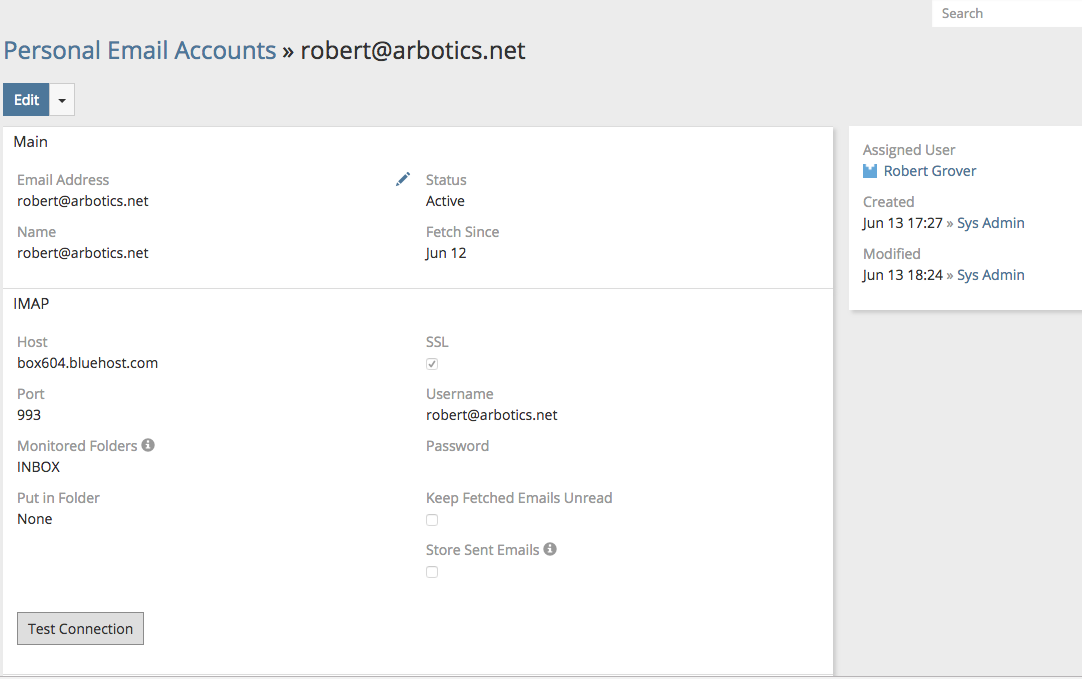The image size is (1082, 679).
Task: Click the info icon next to Store Sent Emails
Action: (x=550, y=549)
